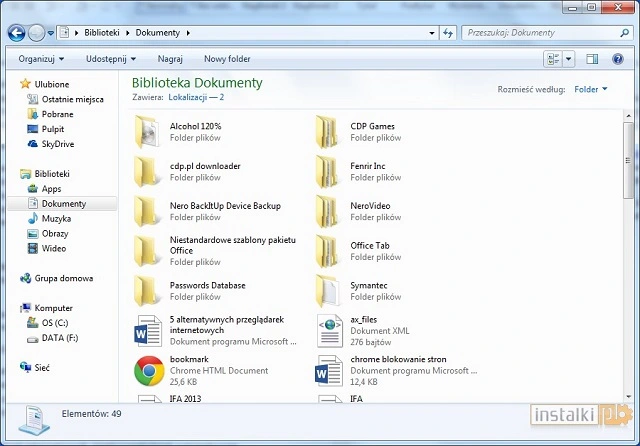The width and height of the screenshot is (640, 446).
Task: Click the Lokalizacje — 2 link
Action: pyautogui.click(x=196, y=98)
